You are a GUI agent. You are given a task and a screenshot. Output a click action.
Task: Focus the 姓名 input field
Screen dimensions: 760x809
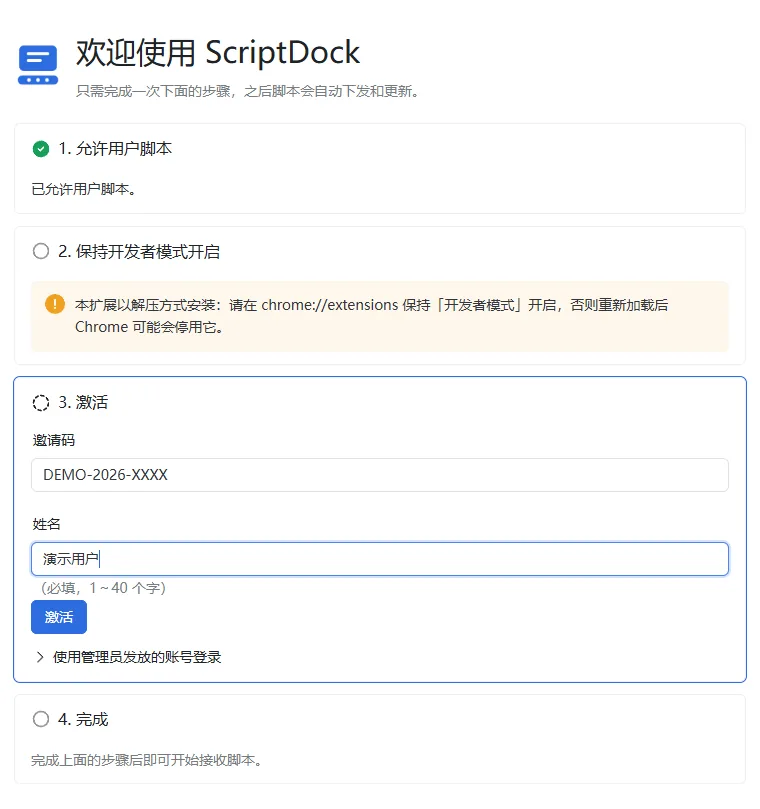pos(380,559)
